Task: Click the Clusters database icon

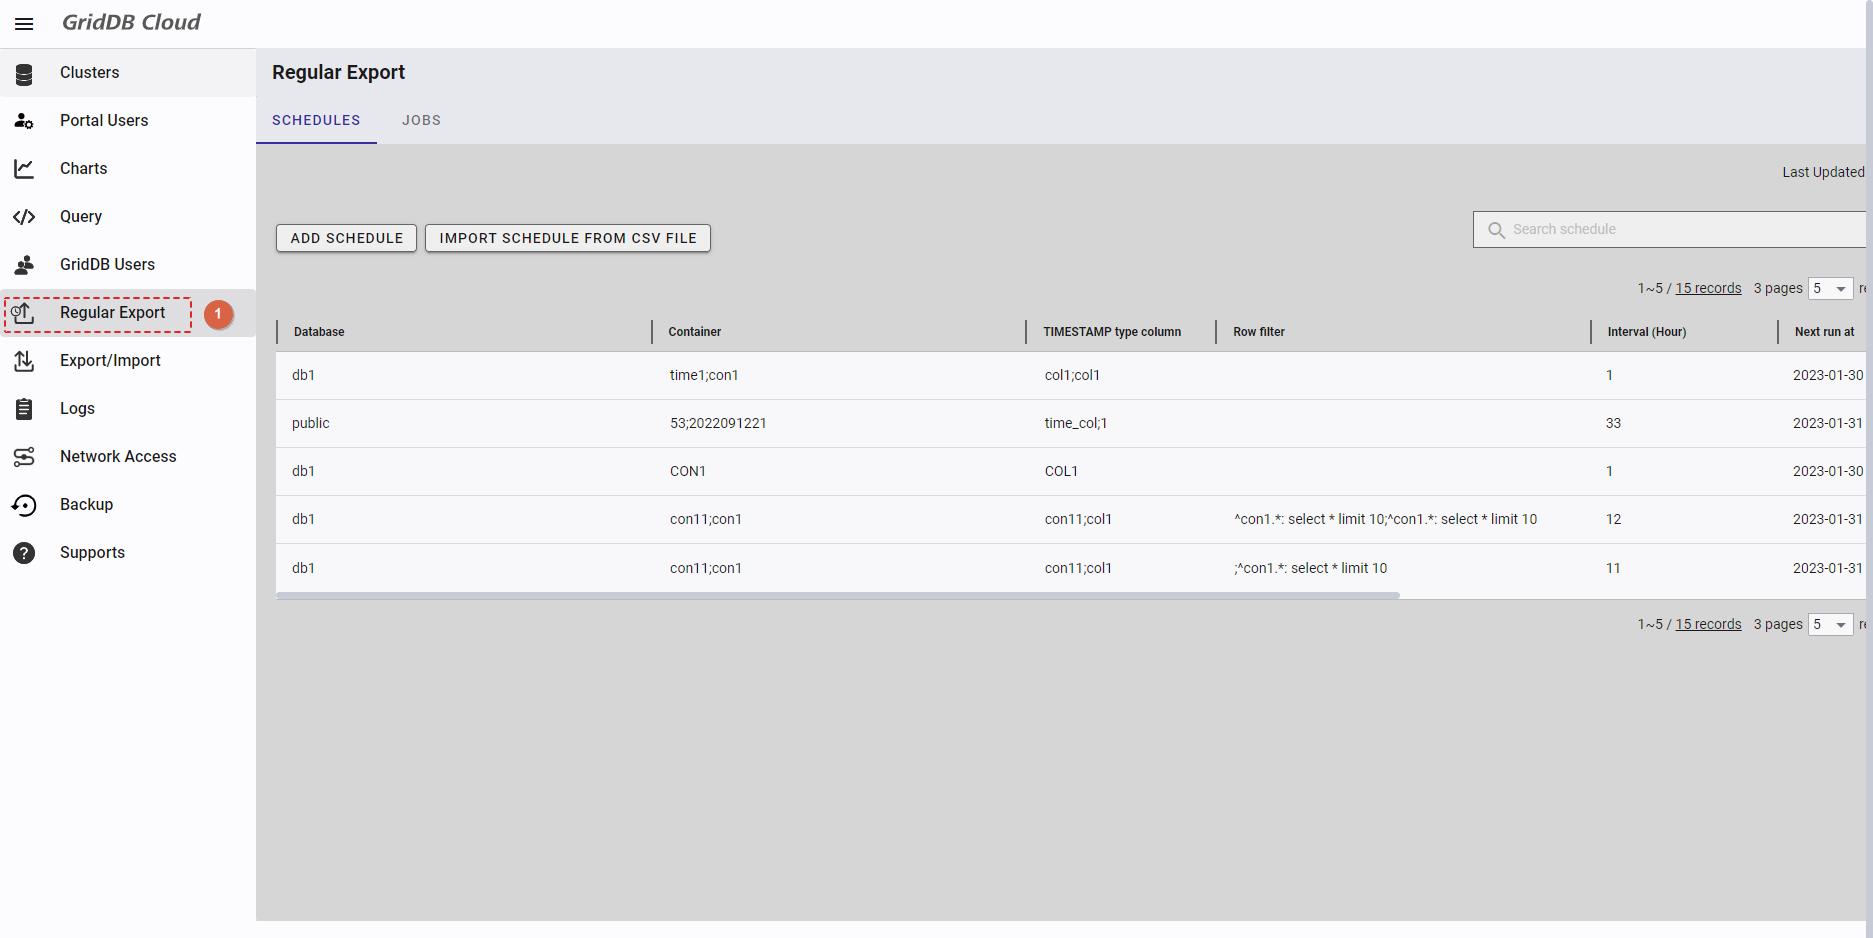Action: (x=24, y=74)
